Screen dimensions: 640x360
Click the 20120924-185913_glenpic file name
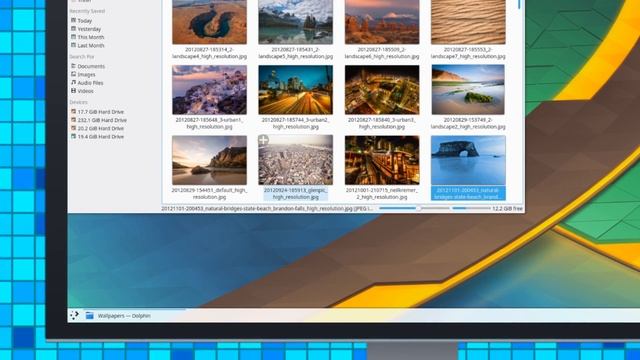296,193
